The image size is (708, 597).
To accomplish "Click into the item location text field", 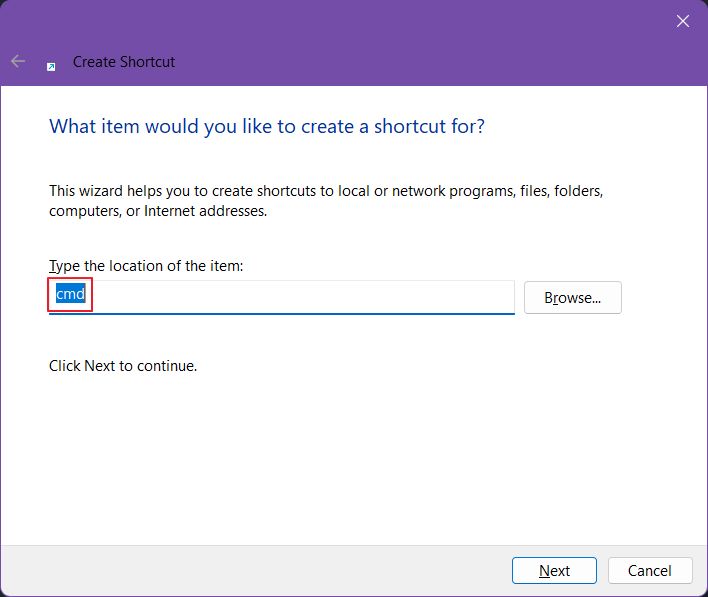I will point(281,296).
